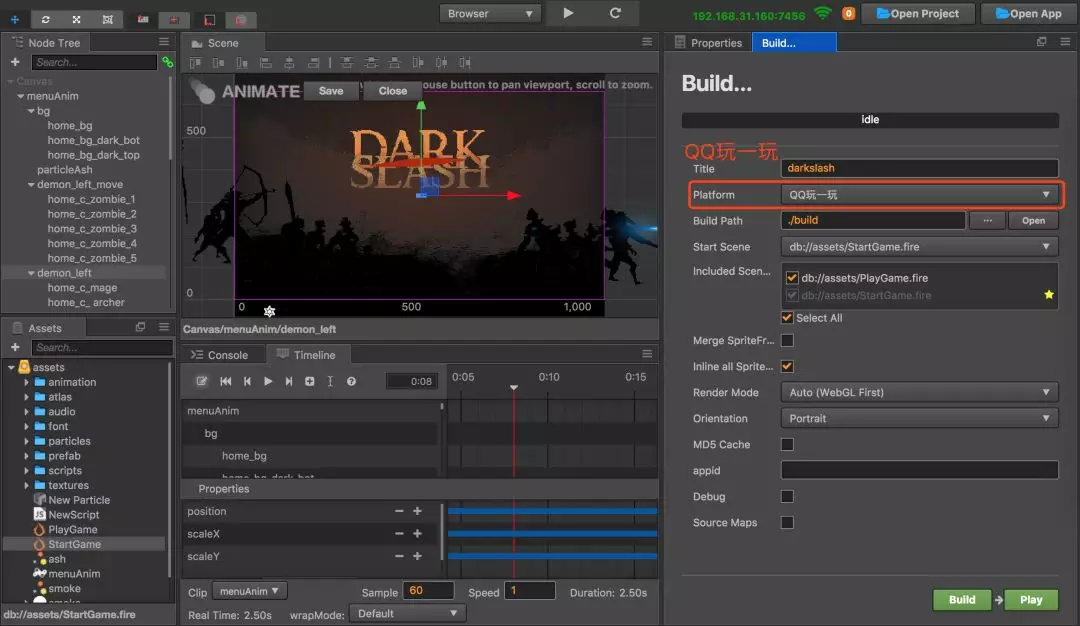Click the preview play button beside Browser

[568, 13]
